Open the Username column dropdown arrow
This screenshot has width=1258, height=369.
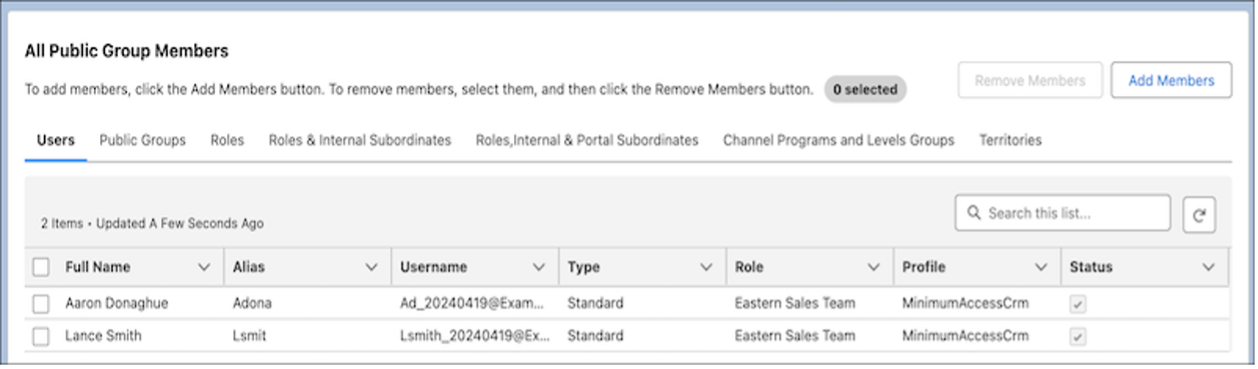point(539,268)
